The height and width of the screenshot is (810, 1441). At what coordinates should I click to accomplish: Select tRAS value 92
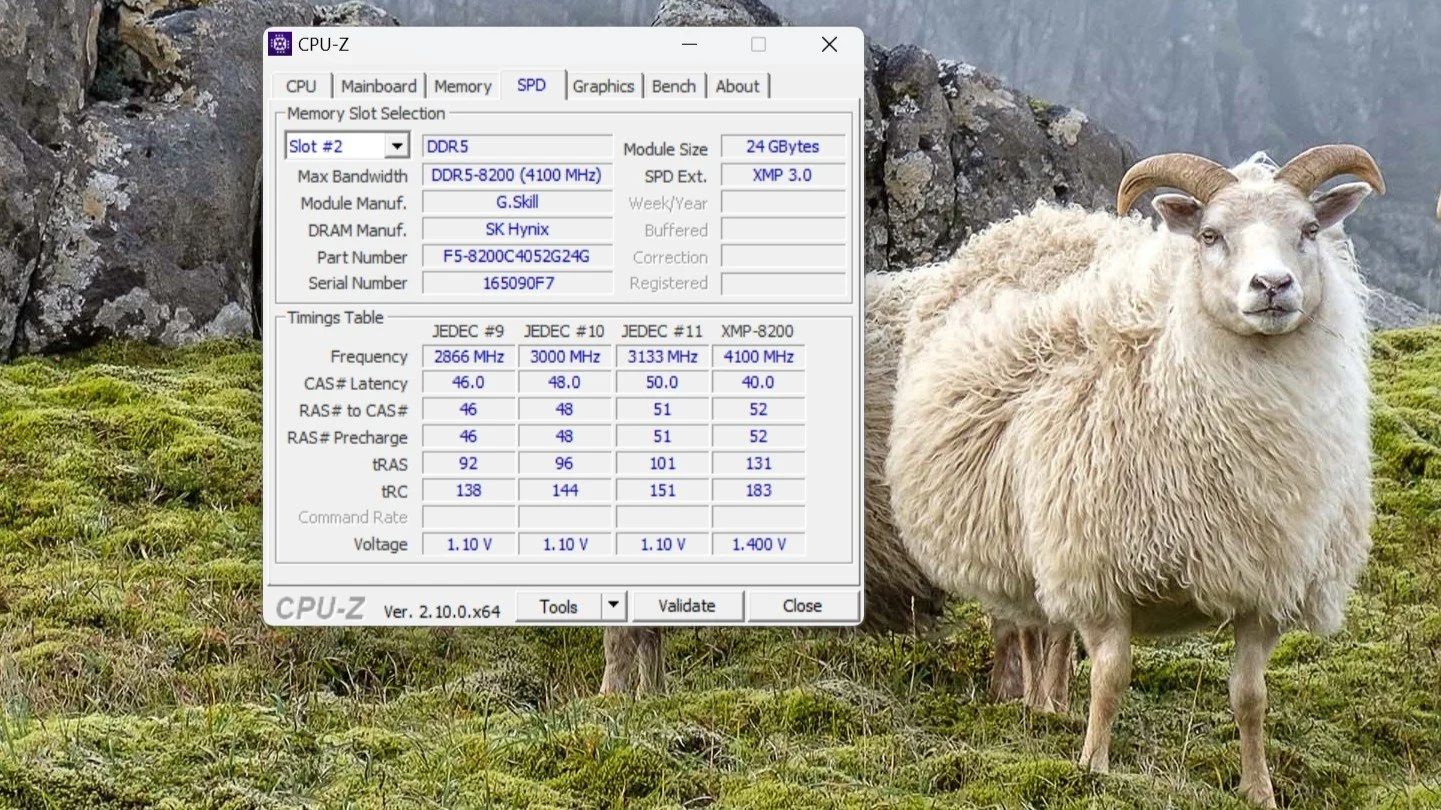pos(469,464)
